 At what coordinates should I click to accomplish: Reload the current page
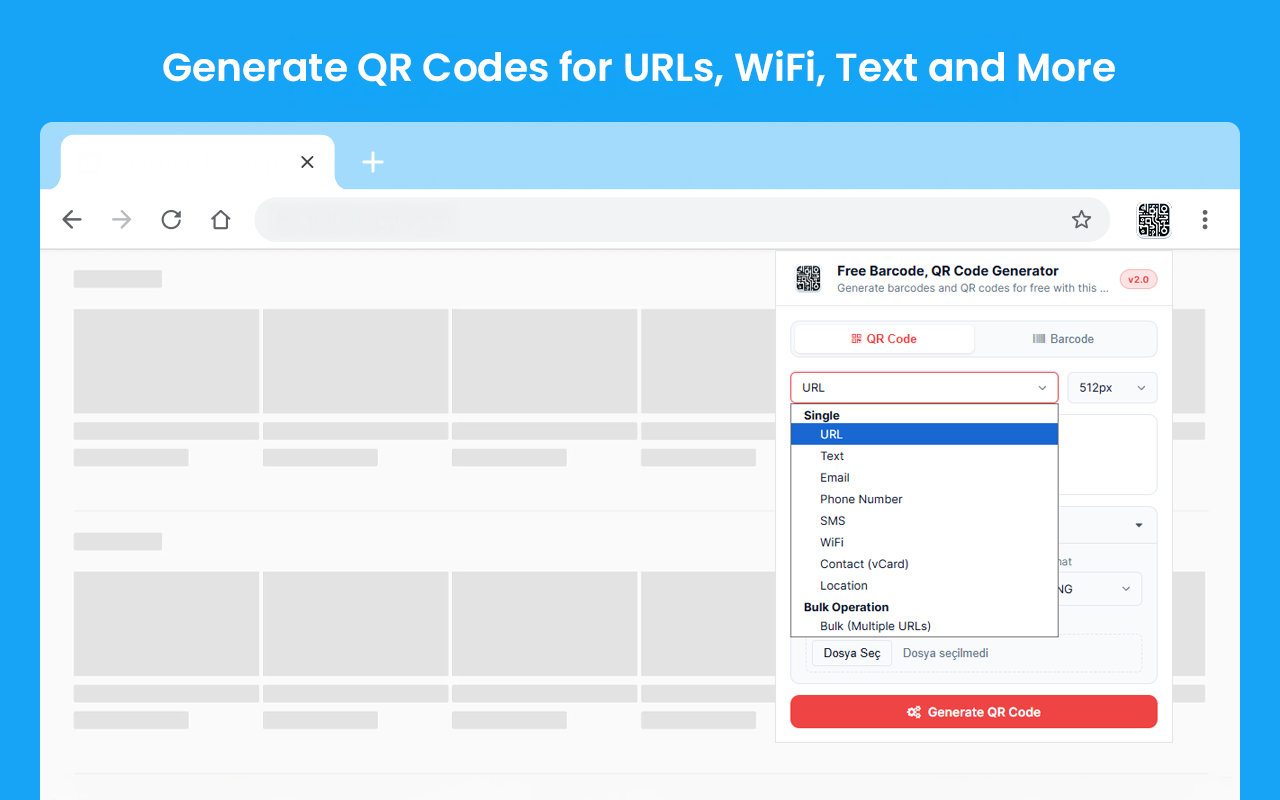coord(170,219)
